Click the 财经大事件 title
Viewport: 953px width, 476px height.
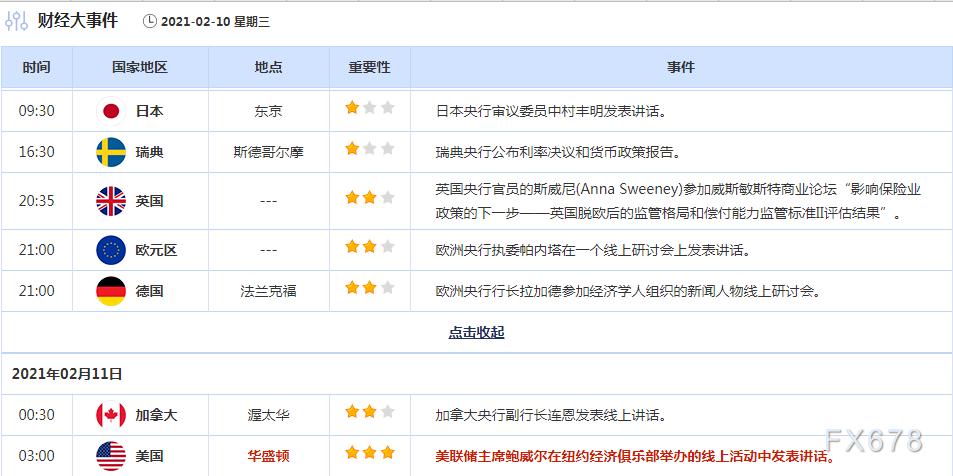(x=77, y=21)
